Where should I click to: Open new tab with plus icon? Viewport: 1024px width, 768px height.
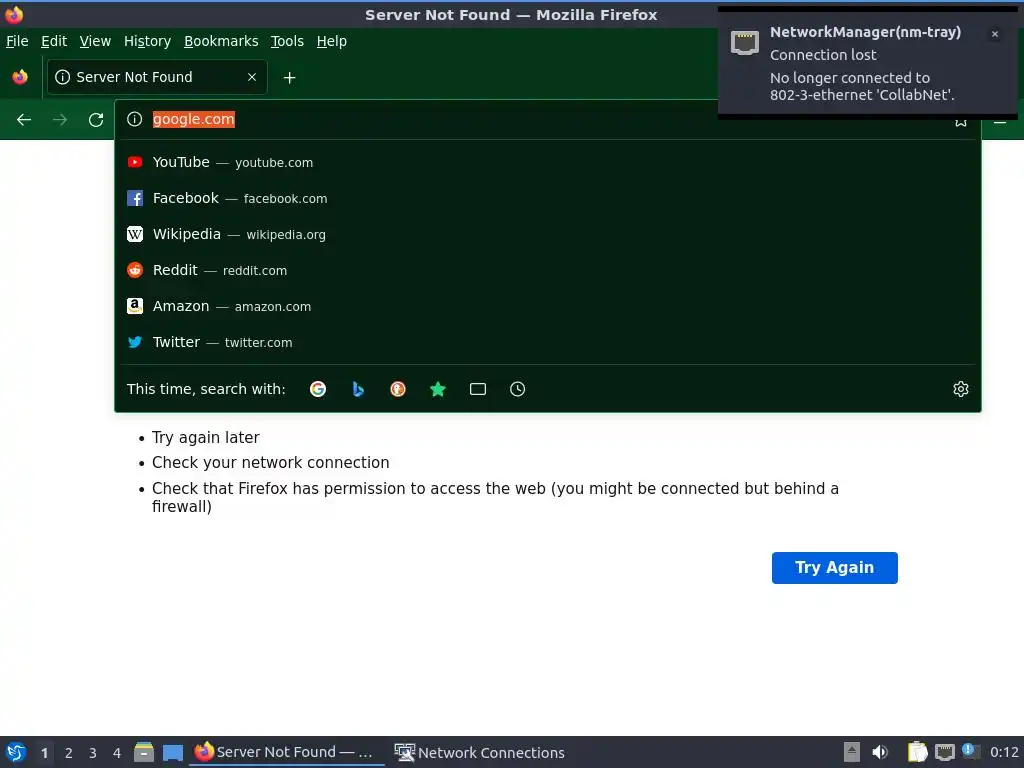[x=289, y=78]
